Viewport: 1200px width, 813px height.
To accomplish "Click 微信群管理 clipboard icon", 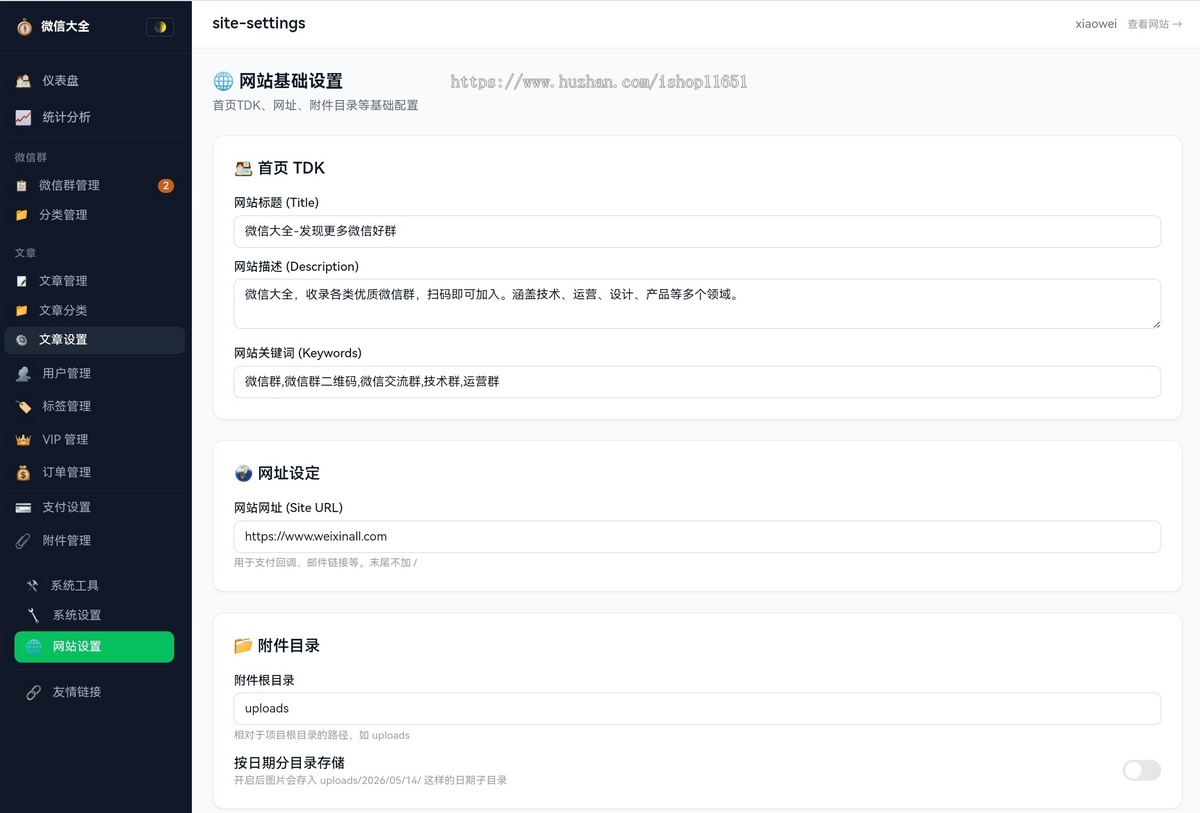I will [21, 185].
